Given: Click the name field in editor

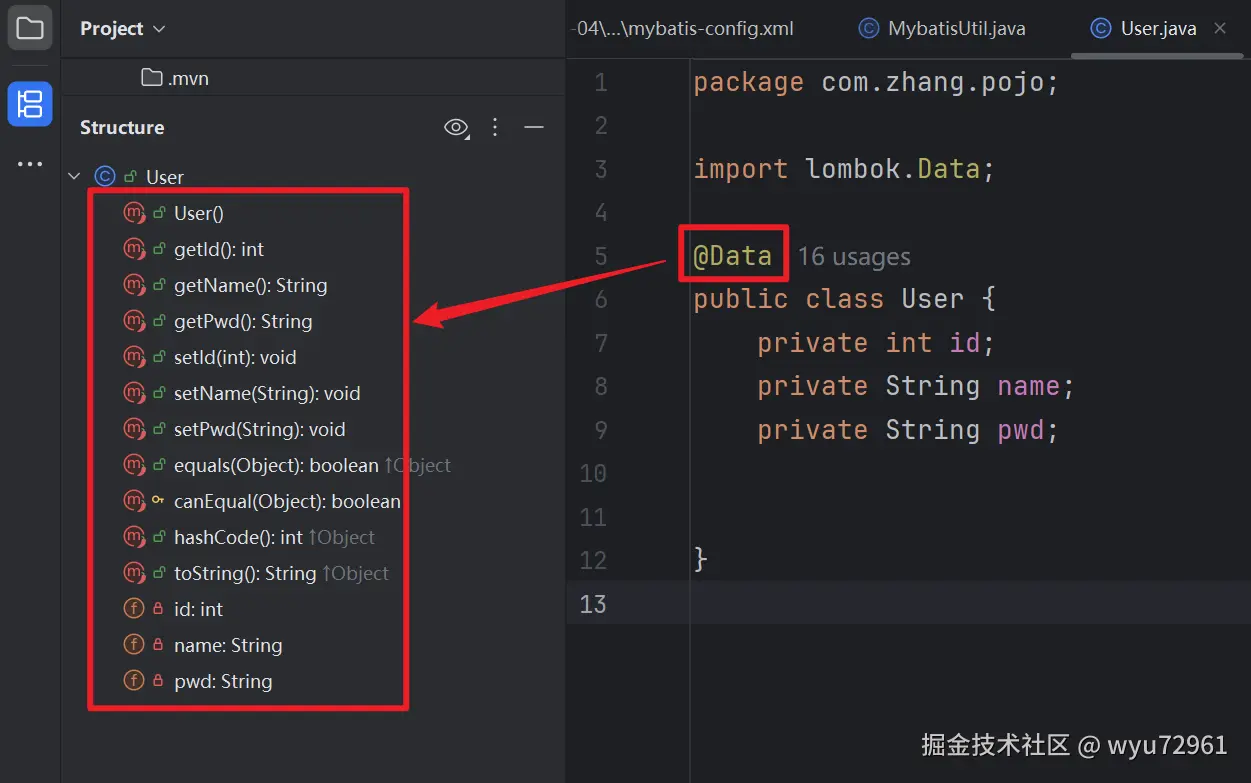Looking at the screenshot, I should pos(1029,386).
